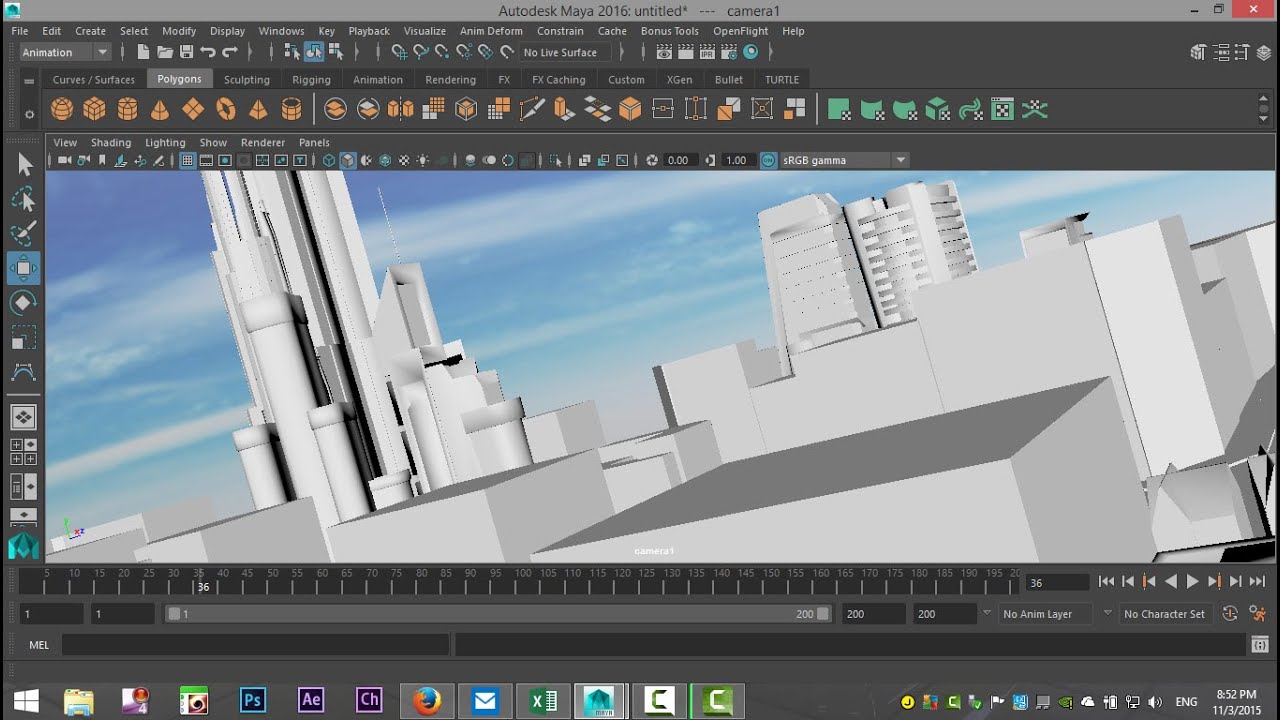Open the shelf options gear menu

click(x=29, y=114)
